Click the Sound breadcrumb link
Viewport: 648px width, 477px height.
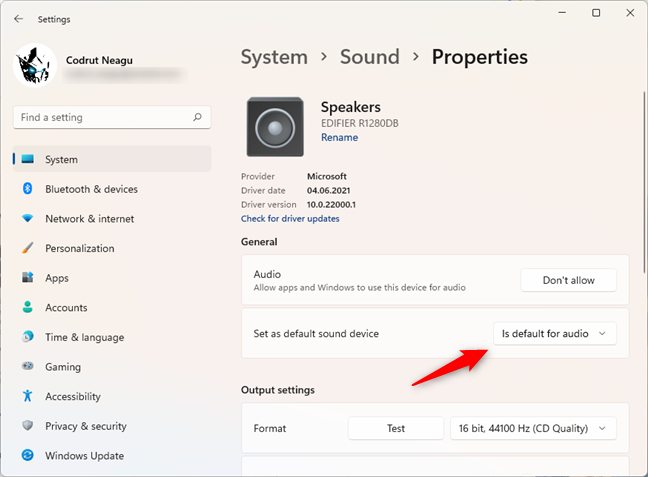coord(369,57)
